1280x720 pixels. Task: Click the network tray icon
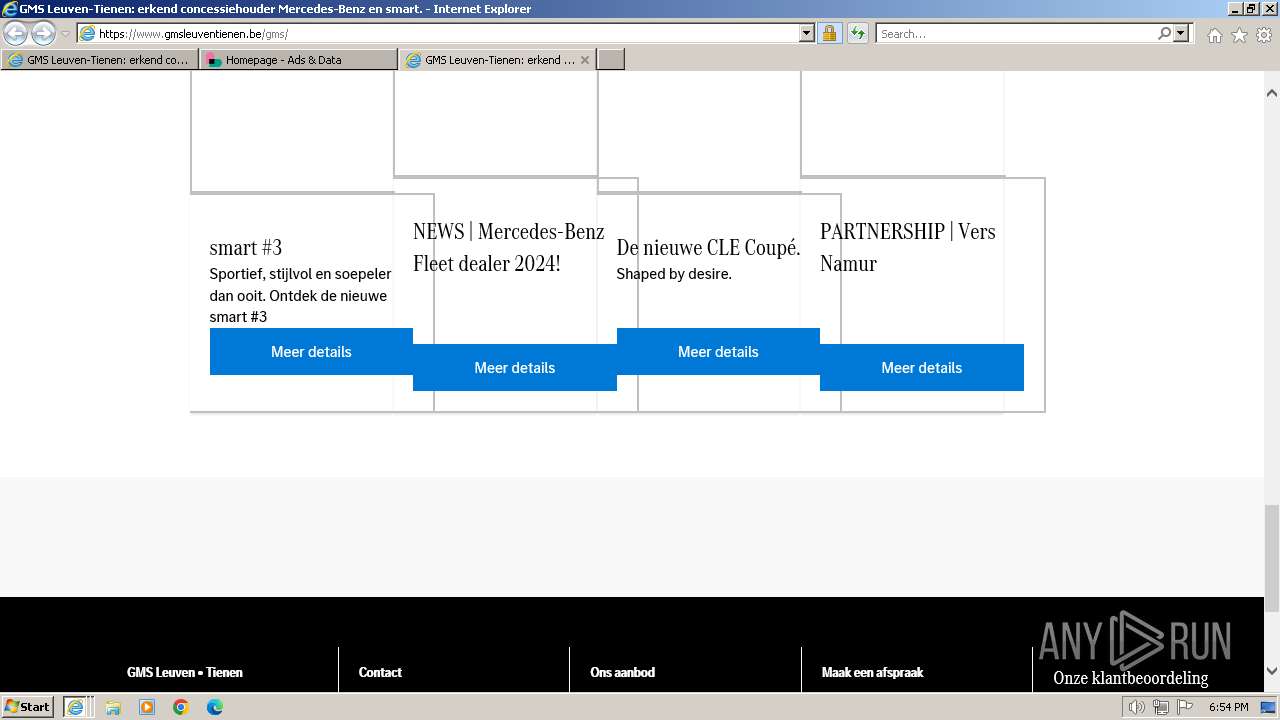pos(1160,707)
